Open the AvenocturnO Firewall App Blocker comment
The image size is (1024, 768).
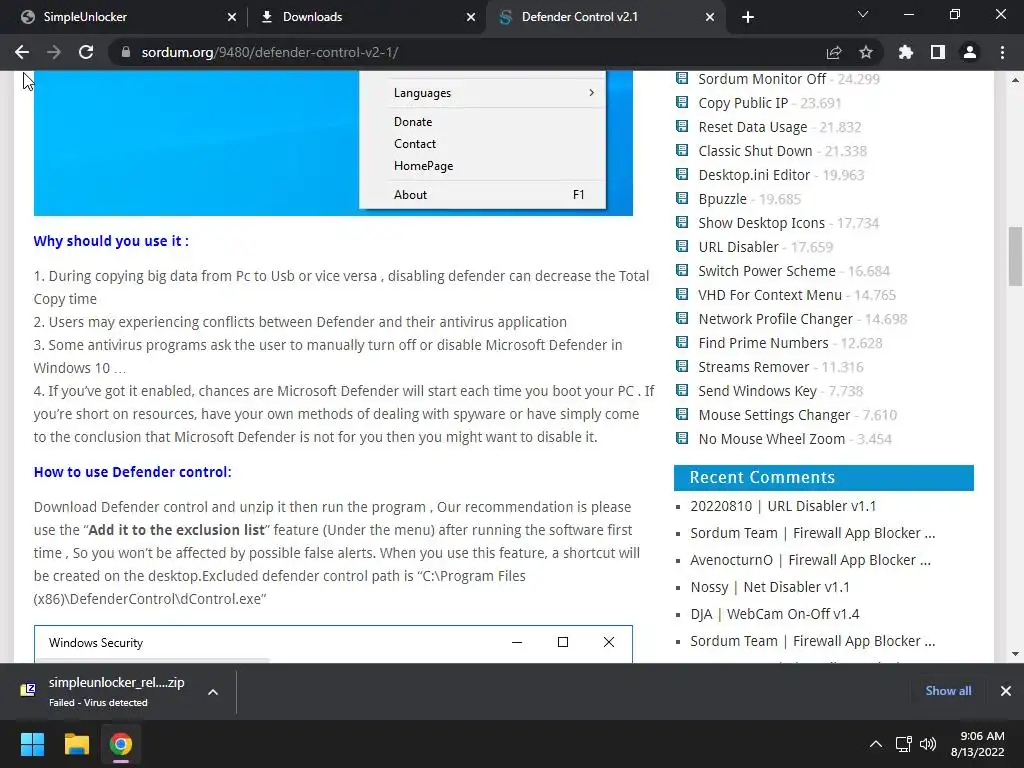pyautogui.click(x=810, y=560)
